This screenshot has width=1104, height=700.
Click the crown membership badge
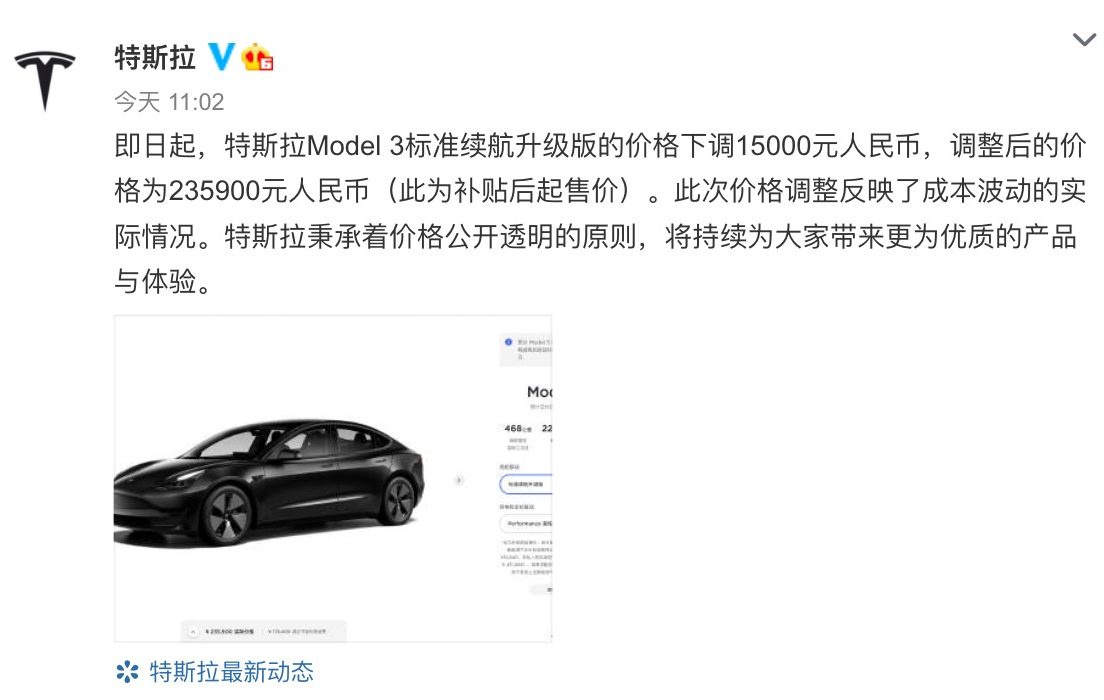pos(257,56)
